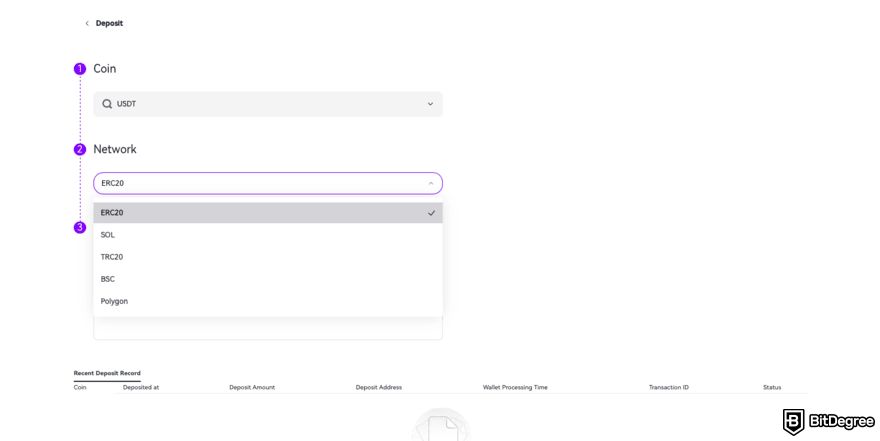
Task: Select ERC20 network option
Action: point(268,213)
